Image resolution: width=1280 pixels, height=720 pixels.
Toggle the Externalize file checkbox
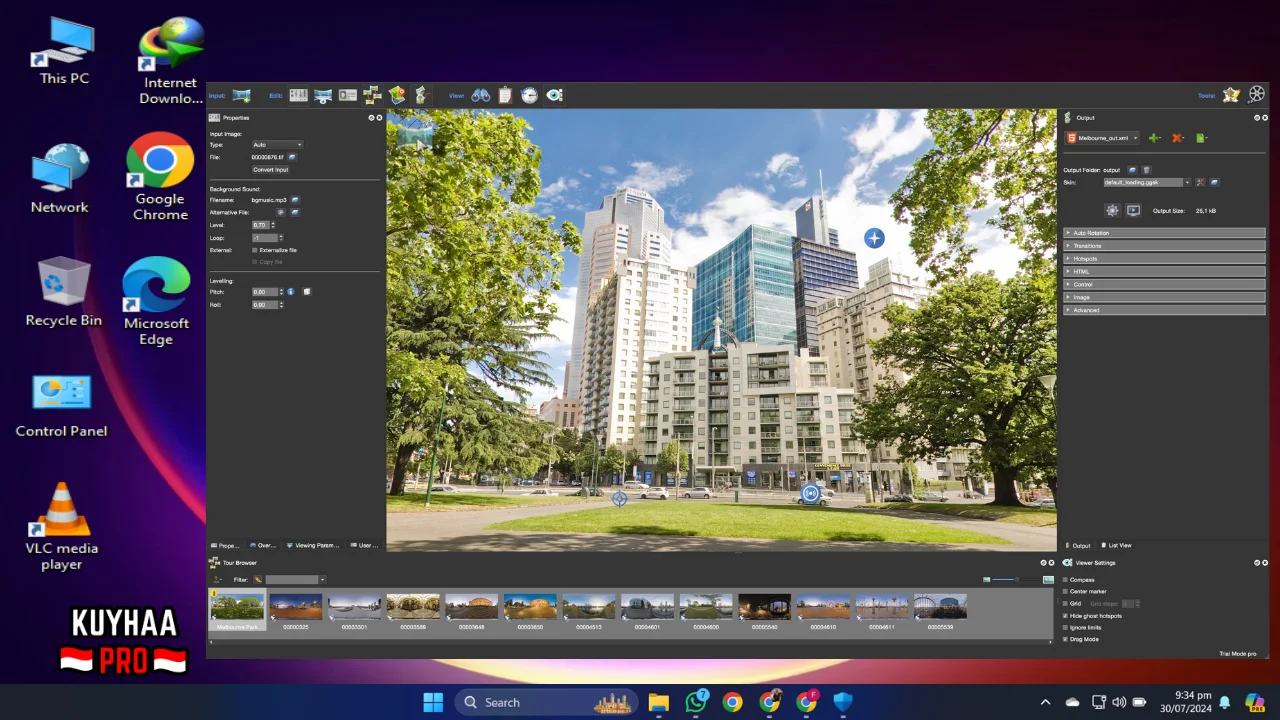tap(254, 250)
